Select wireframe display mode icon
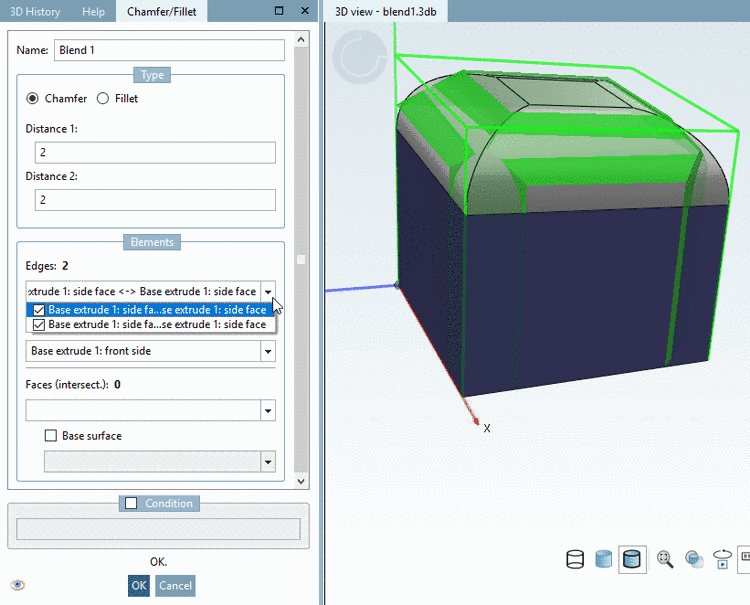The width and height of the screenshot is (750, 605). (575, 559)
